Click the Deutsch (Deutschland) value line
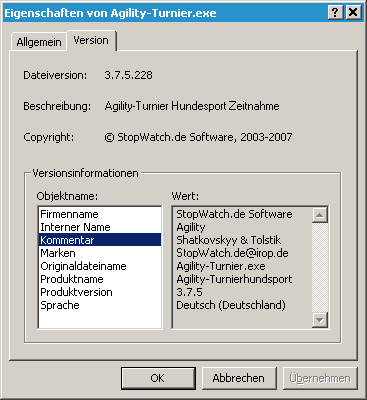This screenshot has height=400, width=367. (x=231, y=305)
